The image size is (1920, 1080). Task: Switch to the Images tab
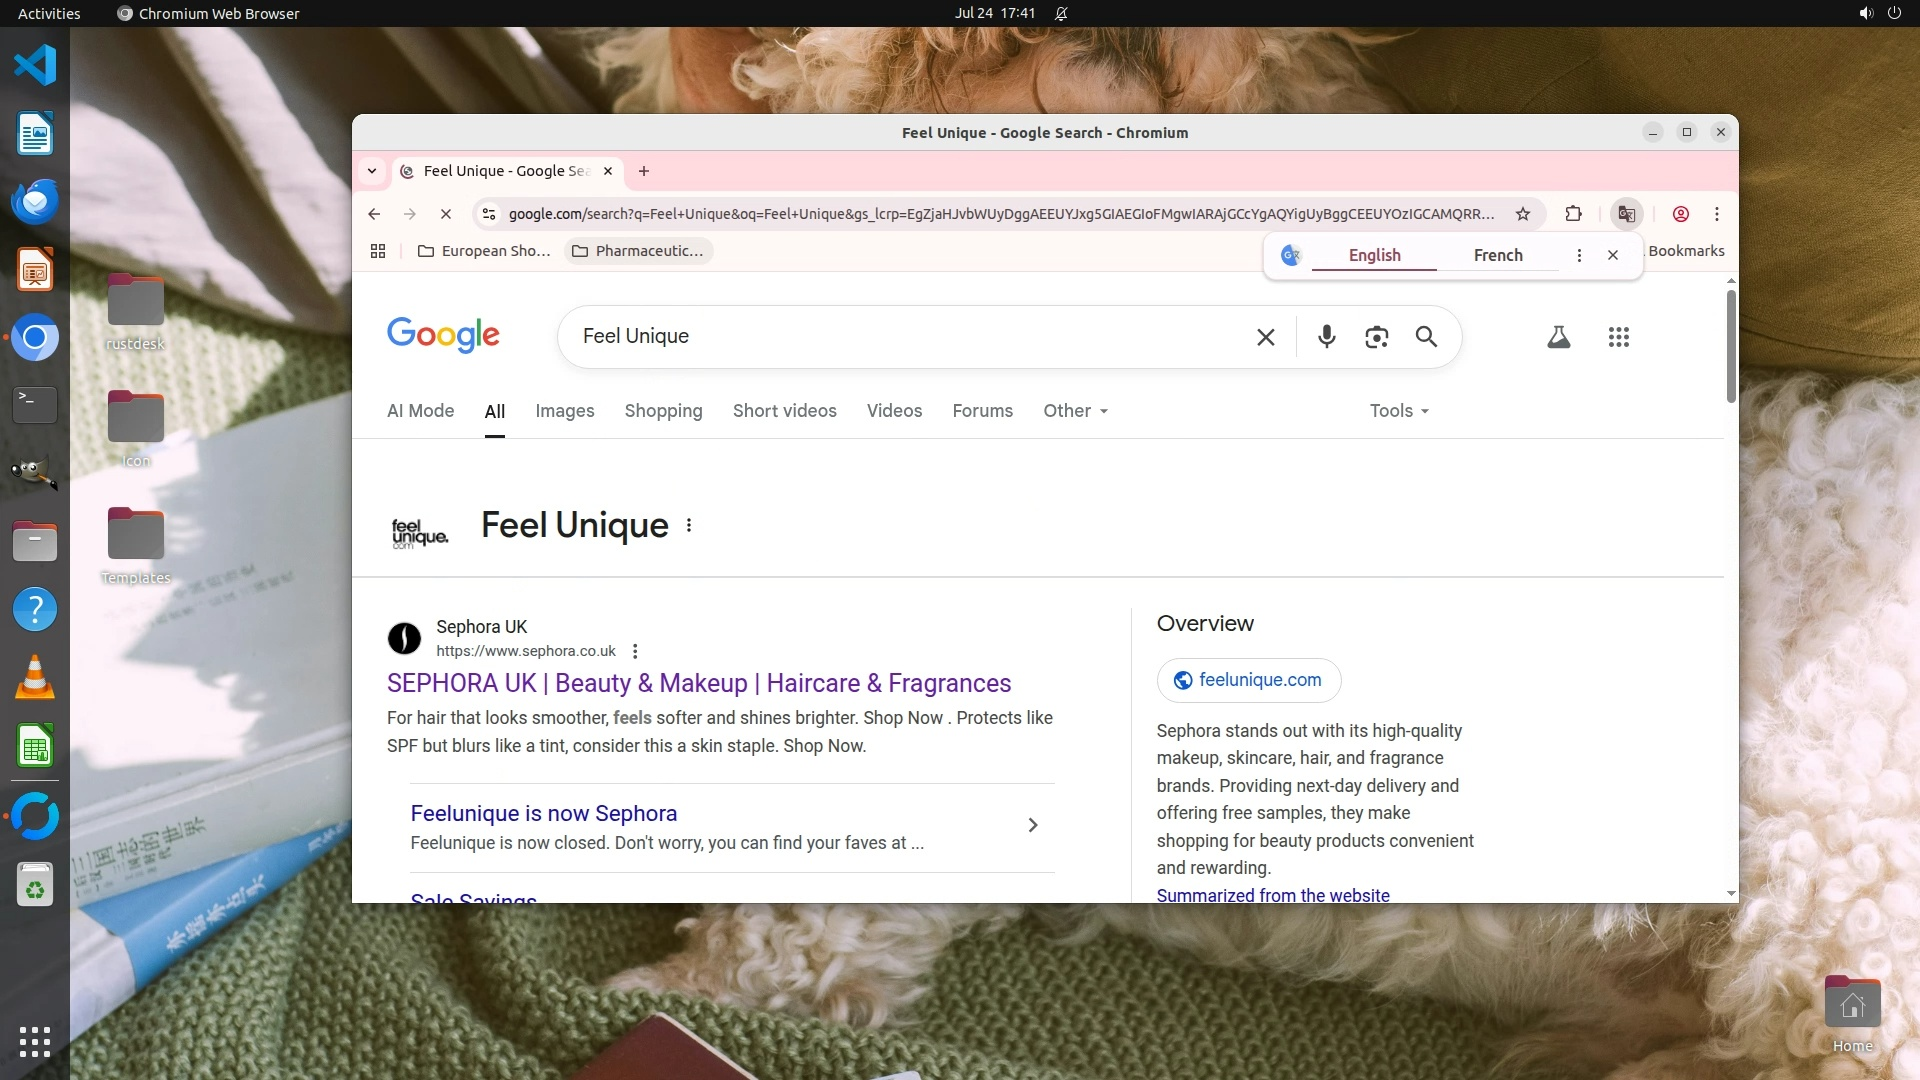(x=564, y=411)
